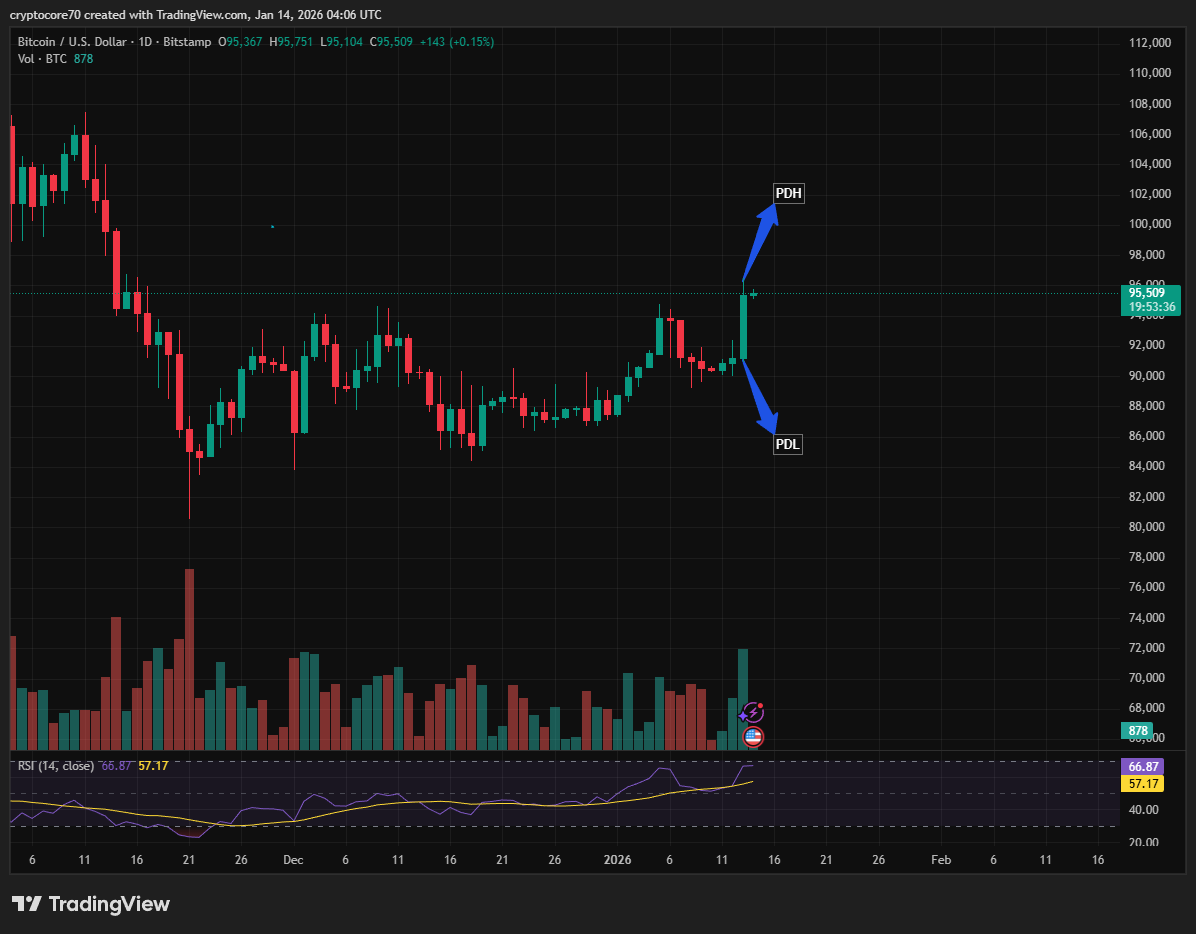Click the Bitstamp exchange label

tap(187, 42)
